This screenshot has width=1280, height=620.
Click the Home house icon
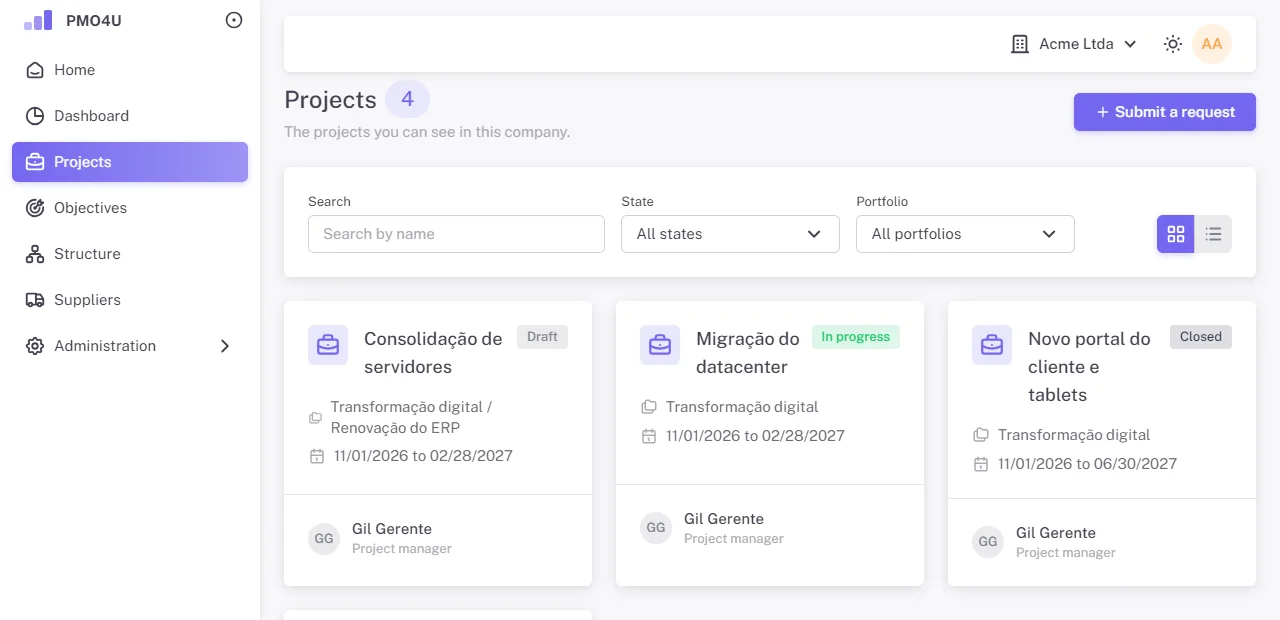(35, 70)
